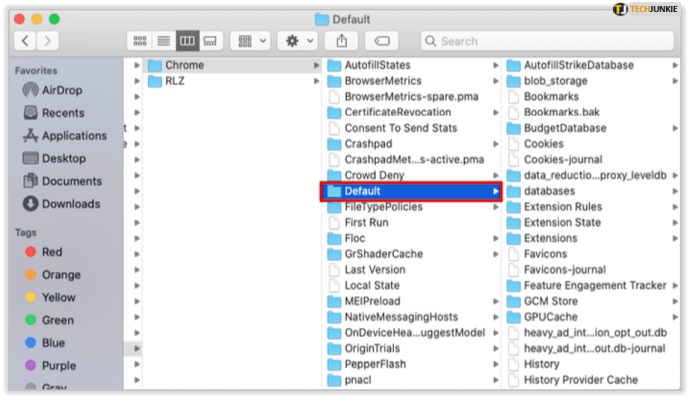Switch to column view
Viewport: 690px width, 399px height.
click(x=187, y=41)
